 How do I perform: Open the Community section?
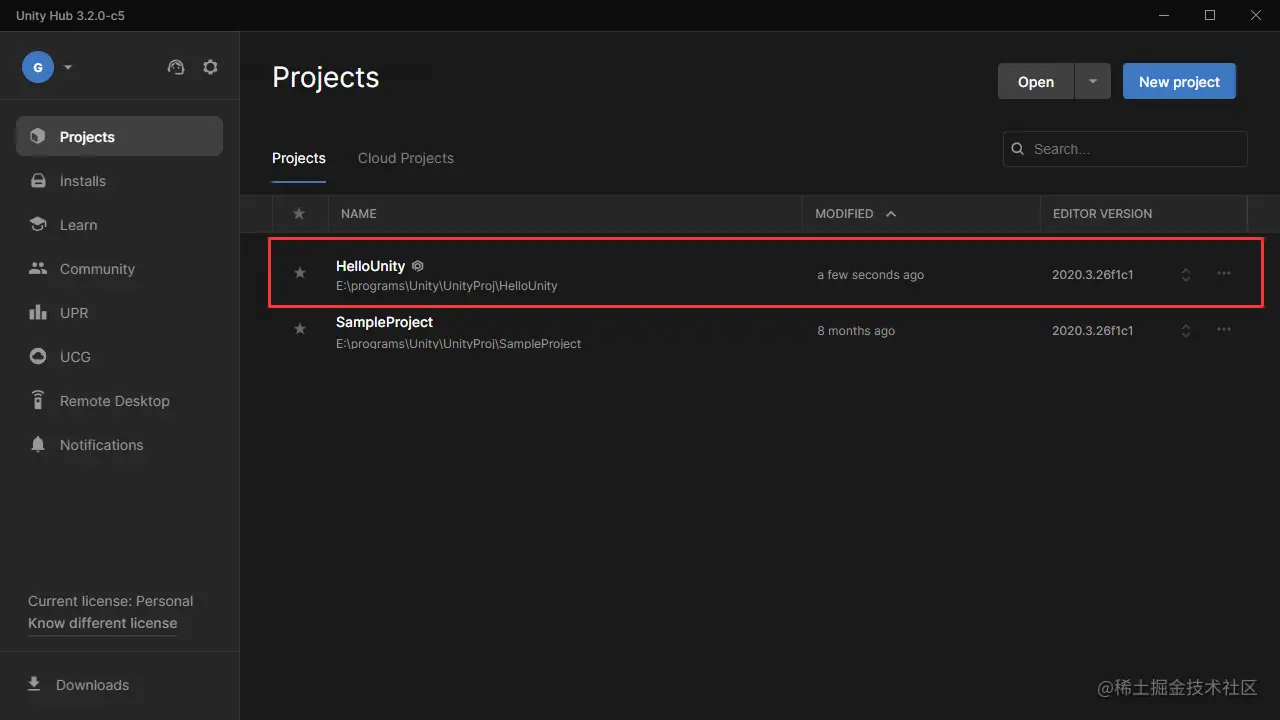pyautogui.click(x=119, y=269)
